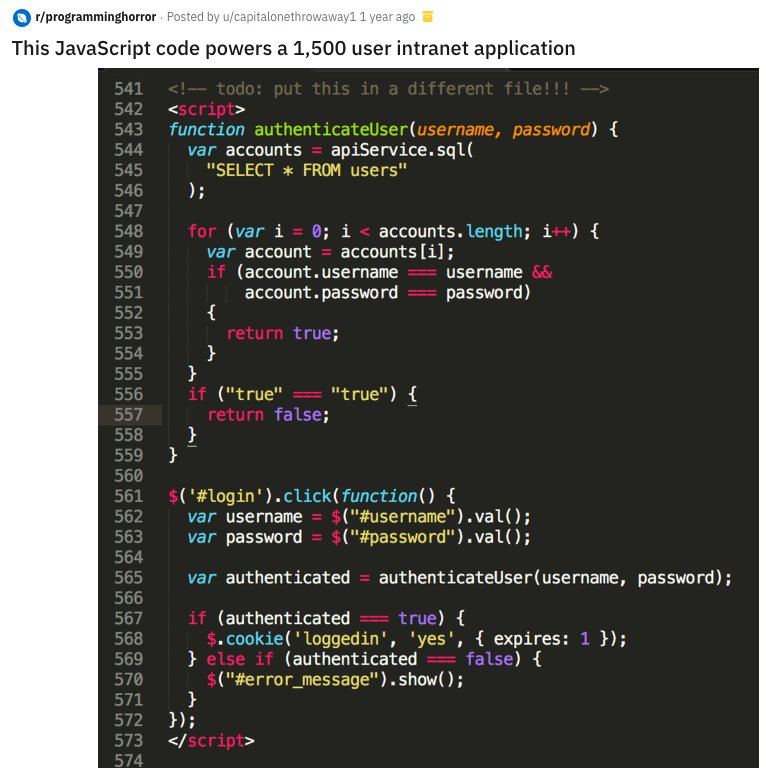Click the r/programminghorror subreddit avatar icon
The width and height of the screenshot is (766, 772).
pos(21,17)
